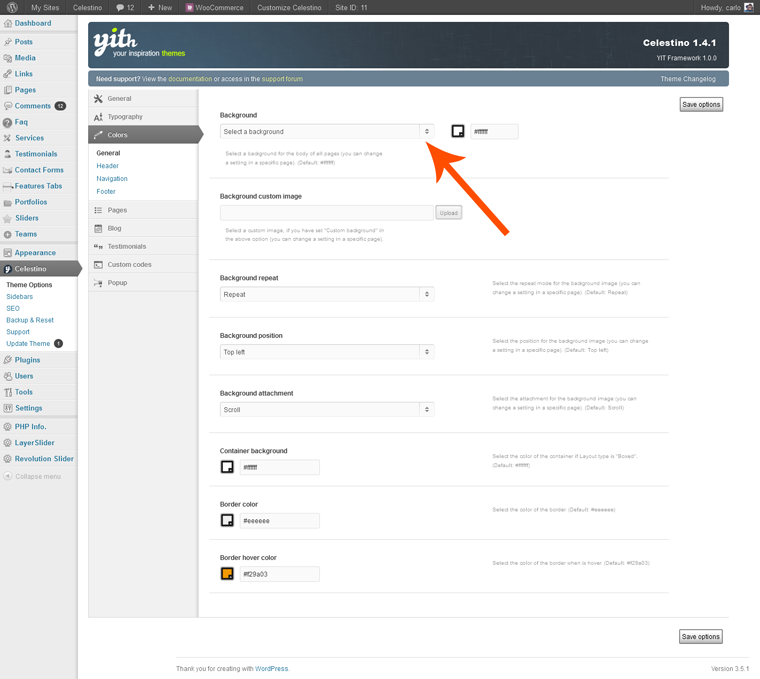760x679 pixels.
Task: Click the Portfolios icon in sidebar
Action: [8, 202]
